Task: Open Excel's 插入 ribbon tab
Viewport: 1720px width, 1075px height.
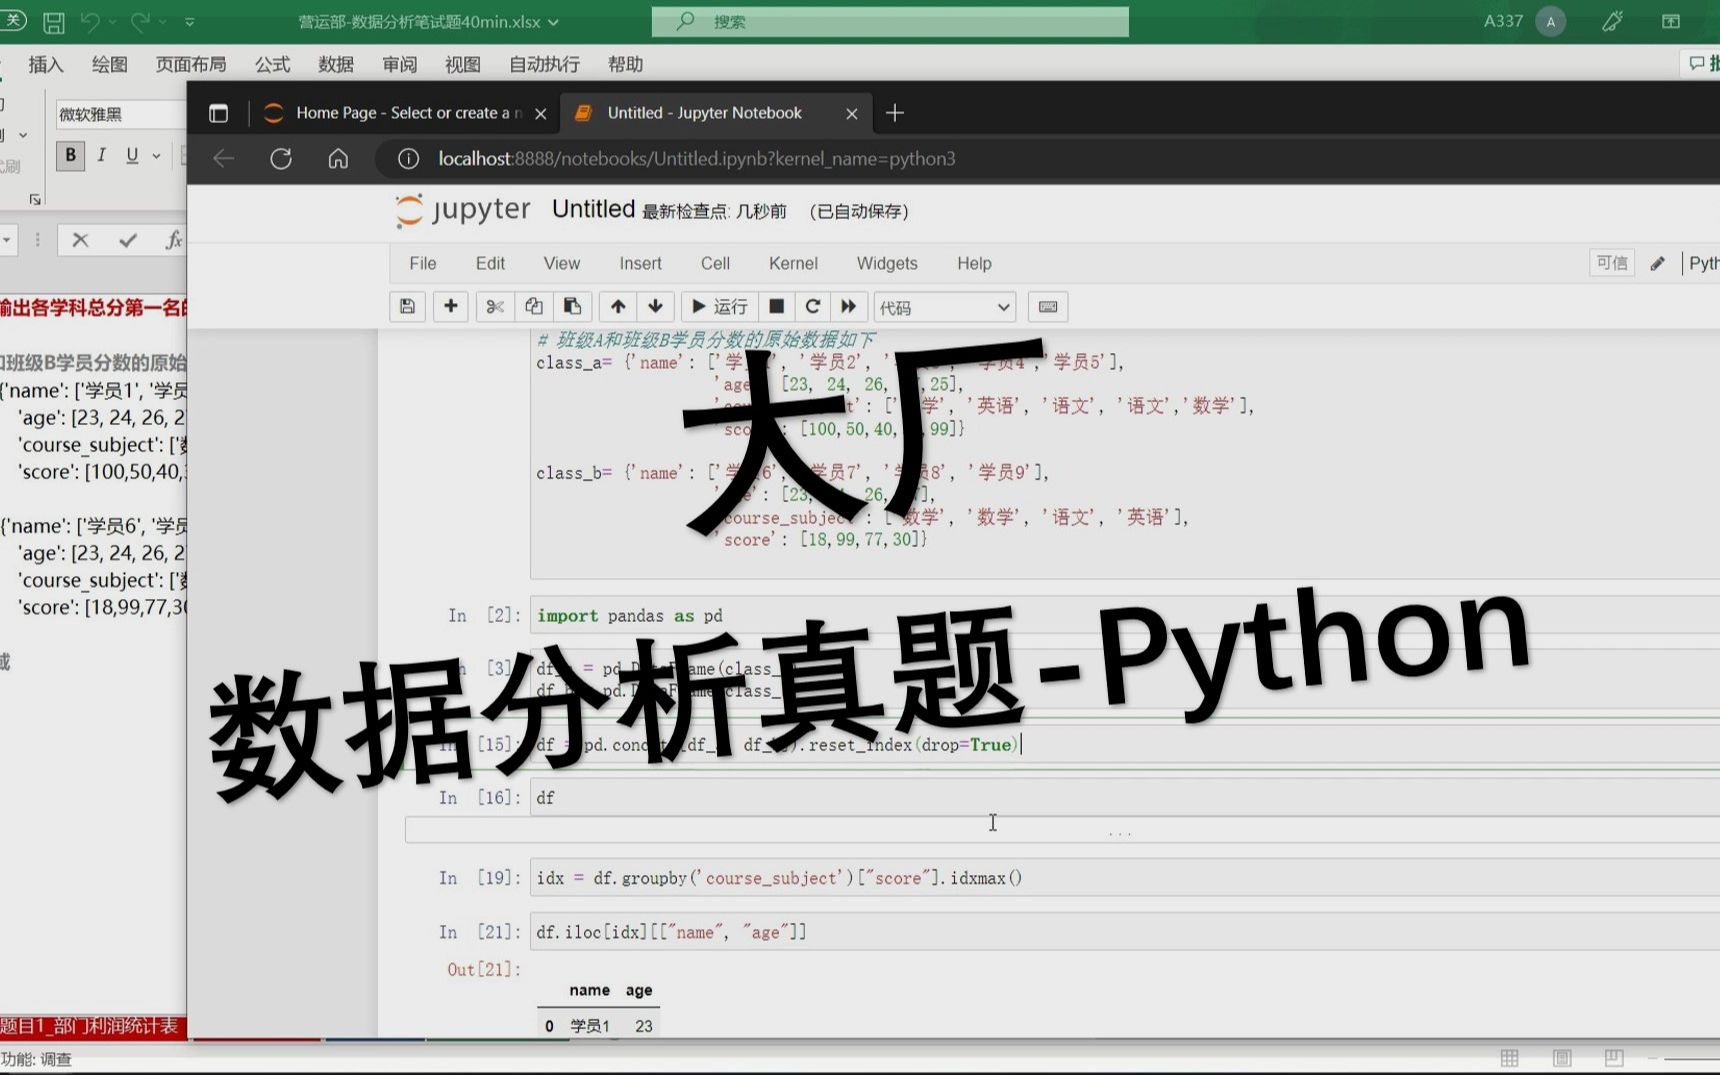Action: (x=46, y=64)
